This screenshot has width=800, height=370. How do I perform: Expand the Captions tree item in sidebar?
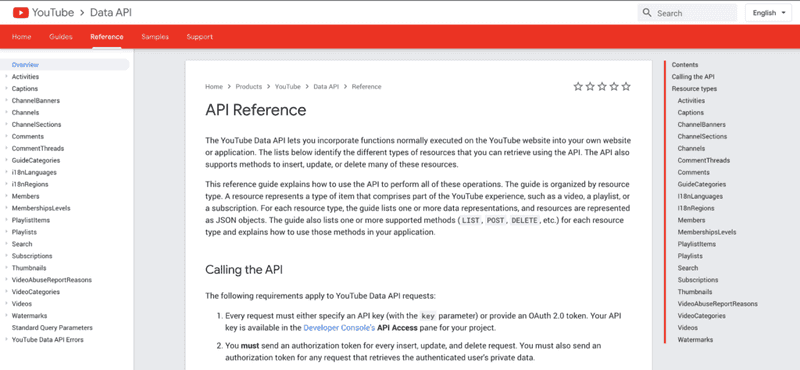coord(6,89)
